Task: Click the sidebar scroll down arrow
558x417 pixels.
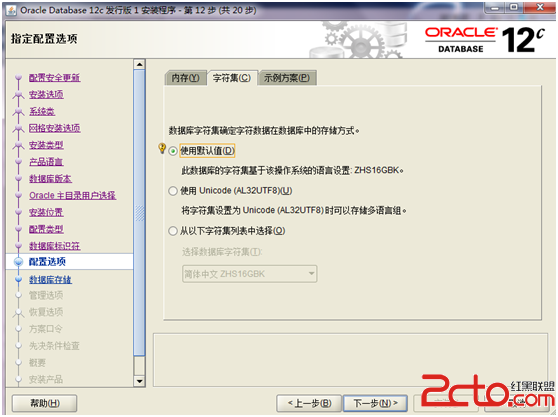Action: point(140,381)
